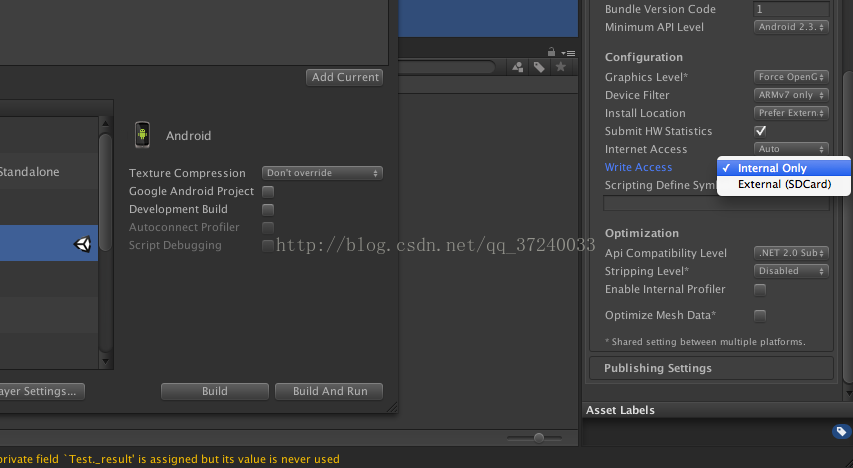This screenshot has height=468, width=853.
Task: Toggle Autoconnect Profiler checkbox
Action: tap(268, 227)
